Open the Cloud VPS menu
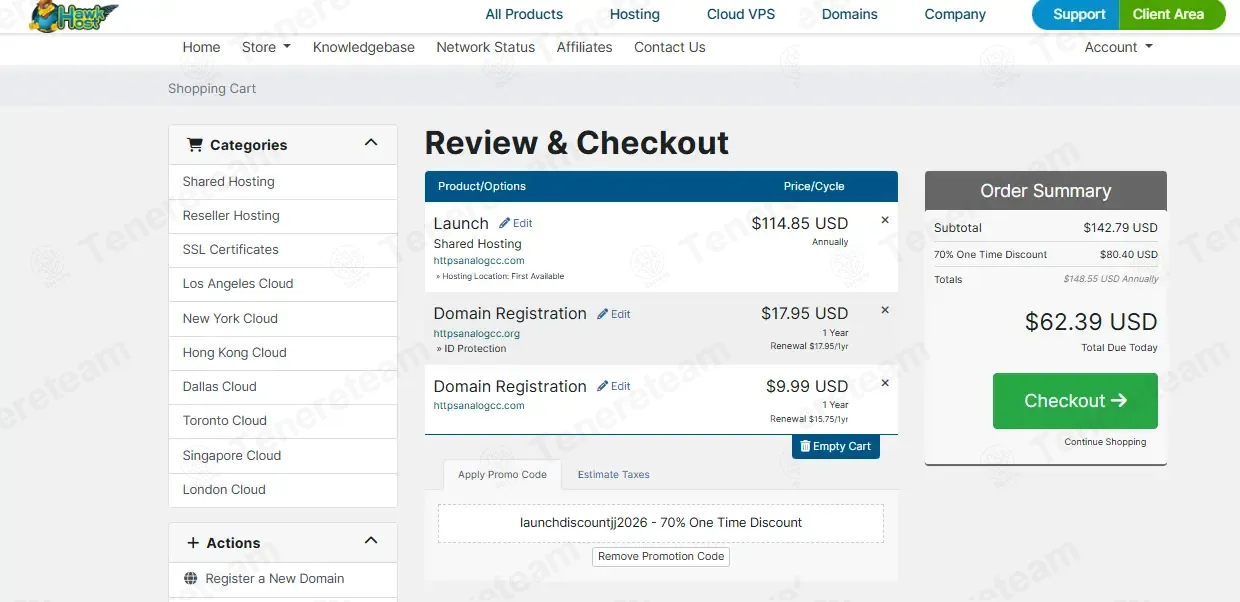1240x602 pixels. pyautogui.click(x=741, y=14)
